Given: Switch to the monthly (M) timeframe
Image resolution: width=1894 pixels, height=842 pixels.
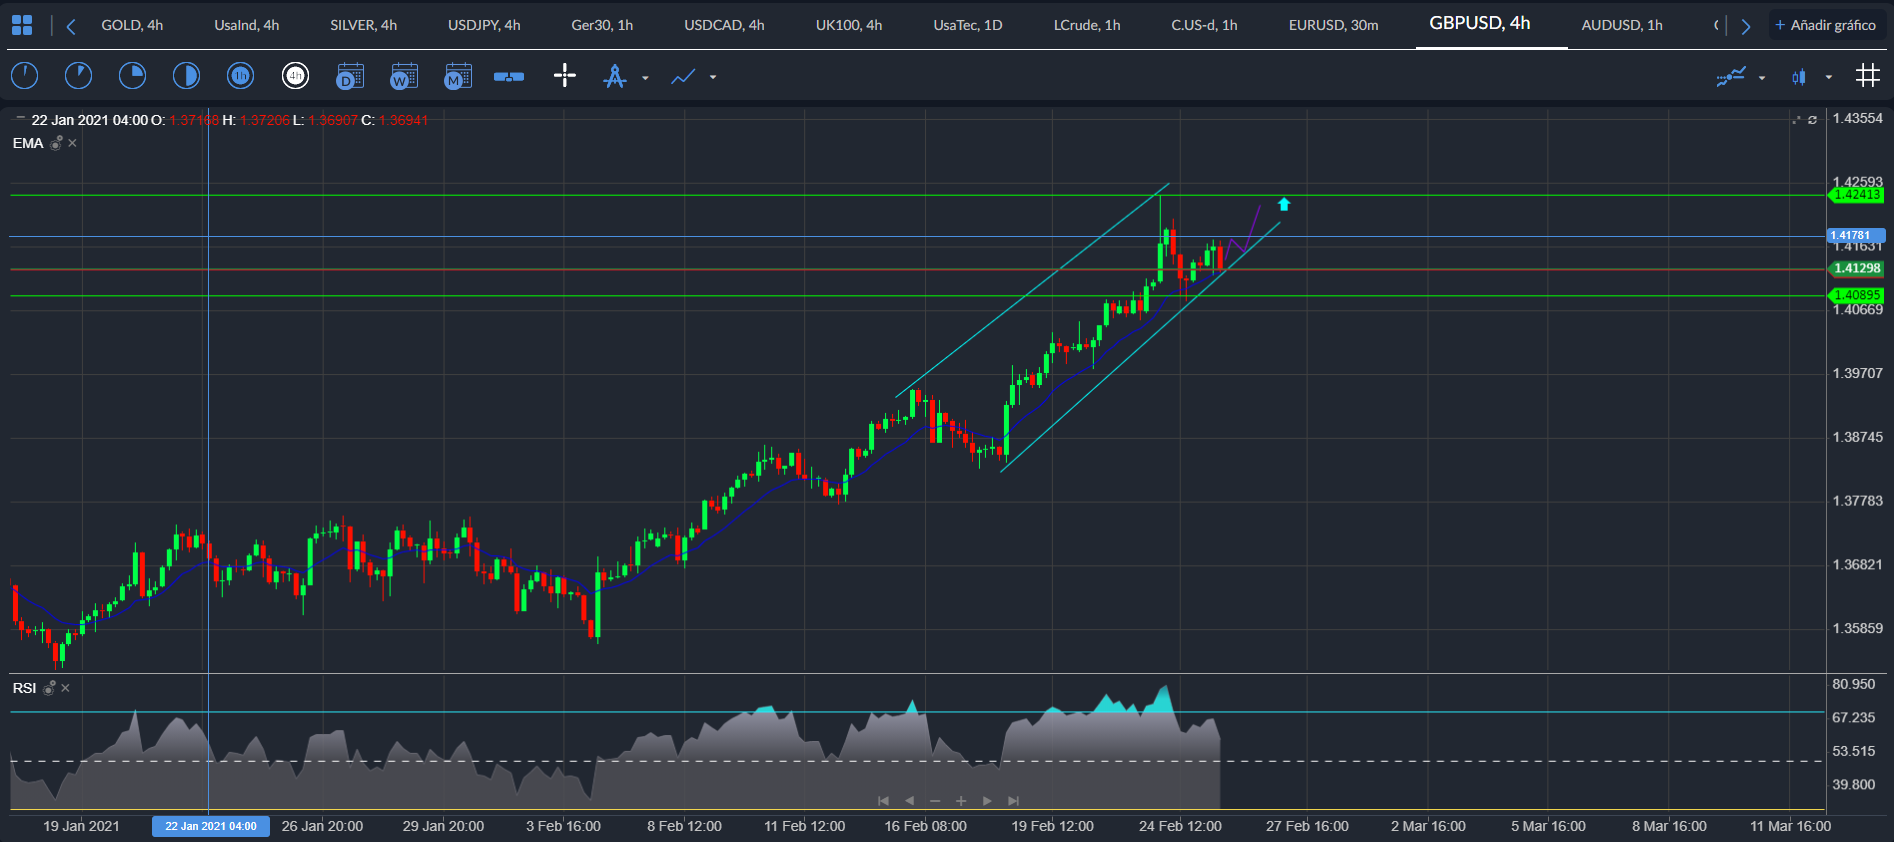Looking at the screenshot, I should click(457, 76).
